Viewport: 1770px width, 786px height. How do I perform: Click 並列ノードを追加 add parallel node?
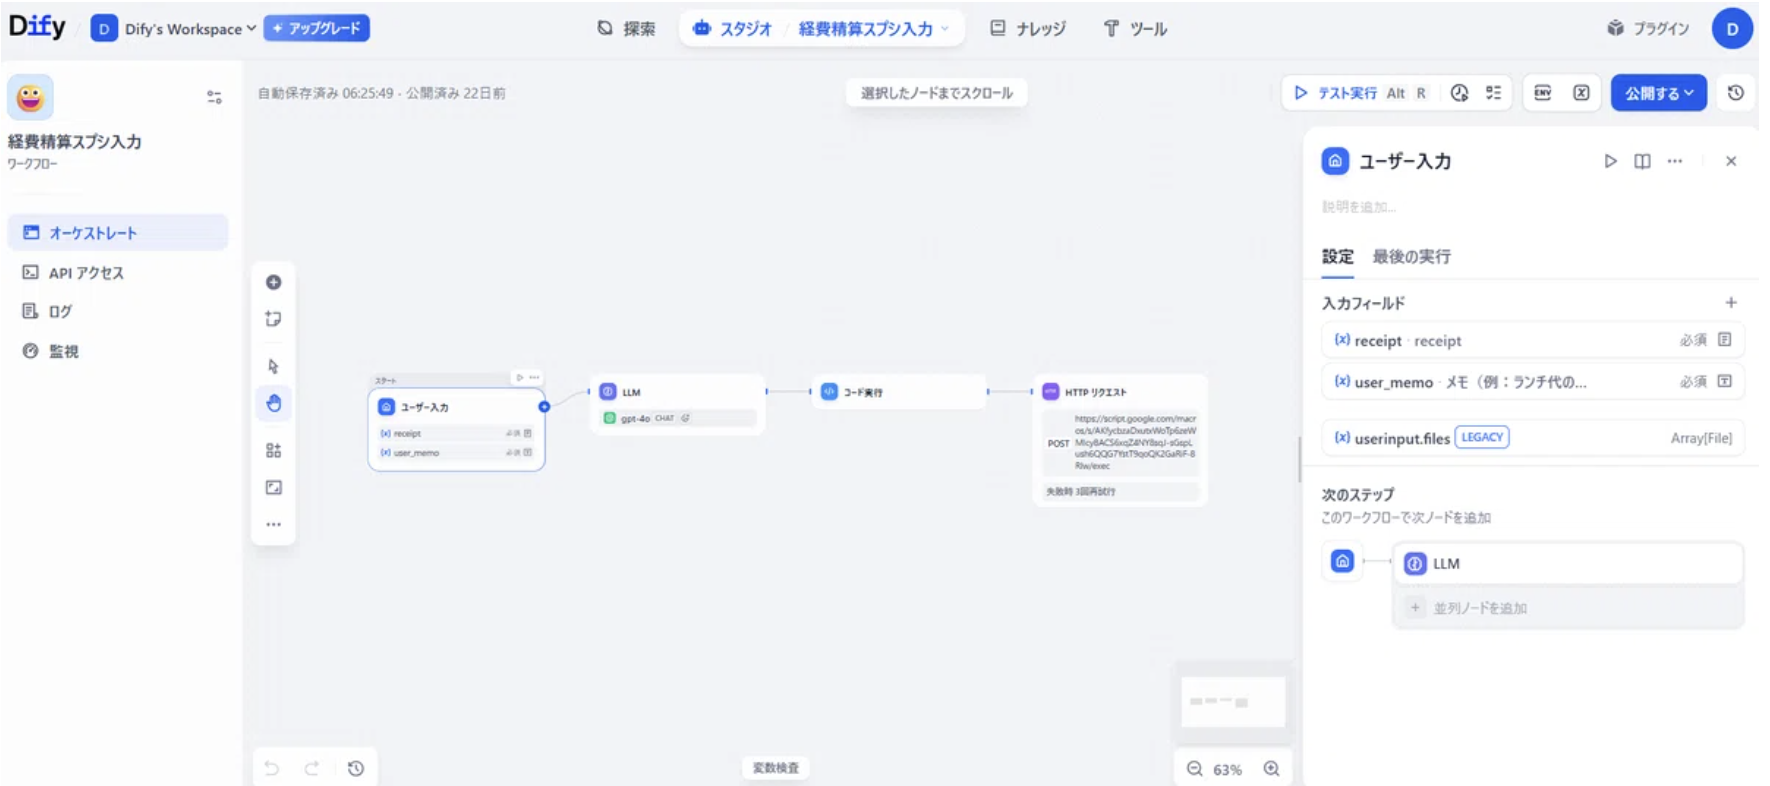point(1568,608)
